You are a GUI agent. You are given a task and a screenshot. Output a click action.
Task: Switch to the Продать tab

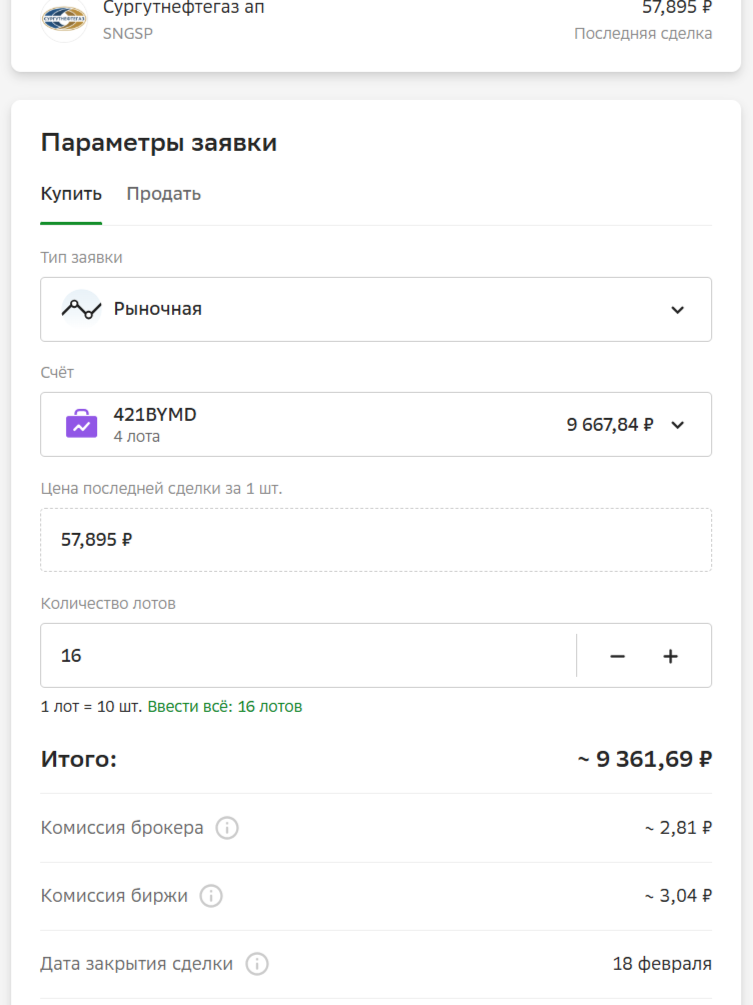pyautogui.click(x=164, y=193)
